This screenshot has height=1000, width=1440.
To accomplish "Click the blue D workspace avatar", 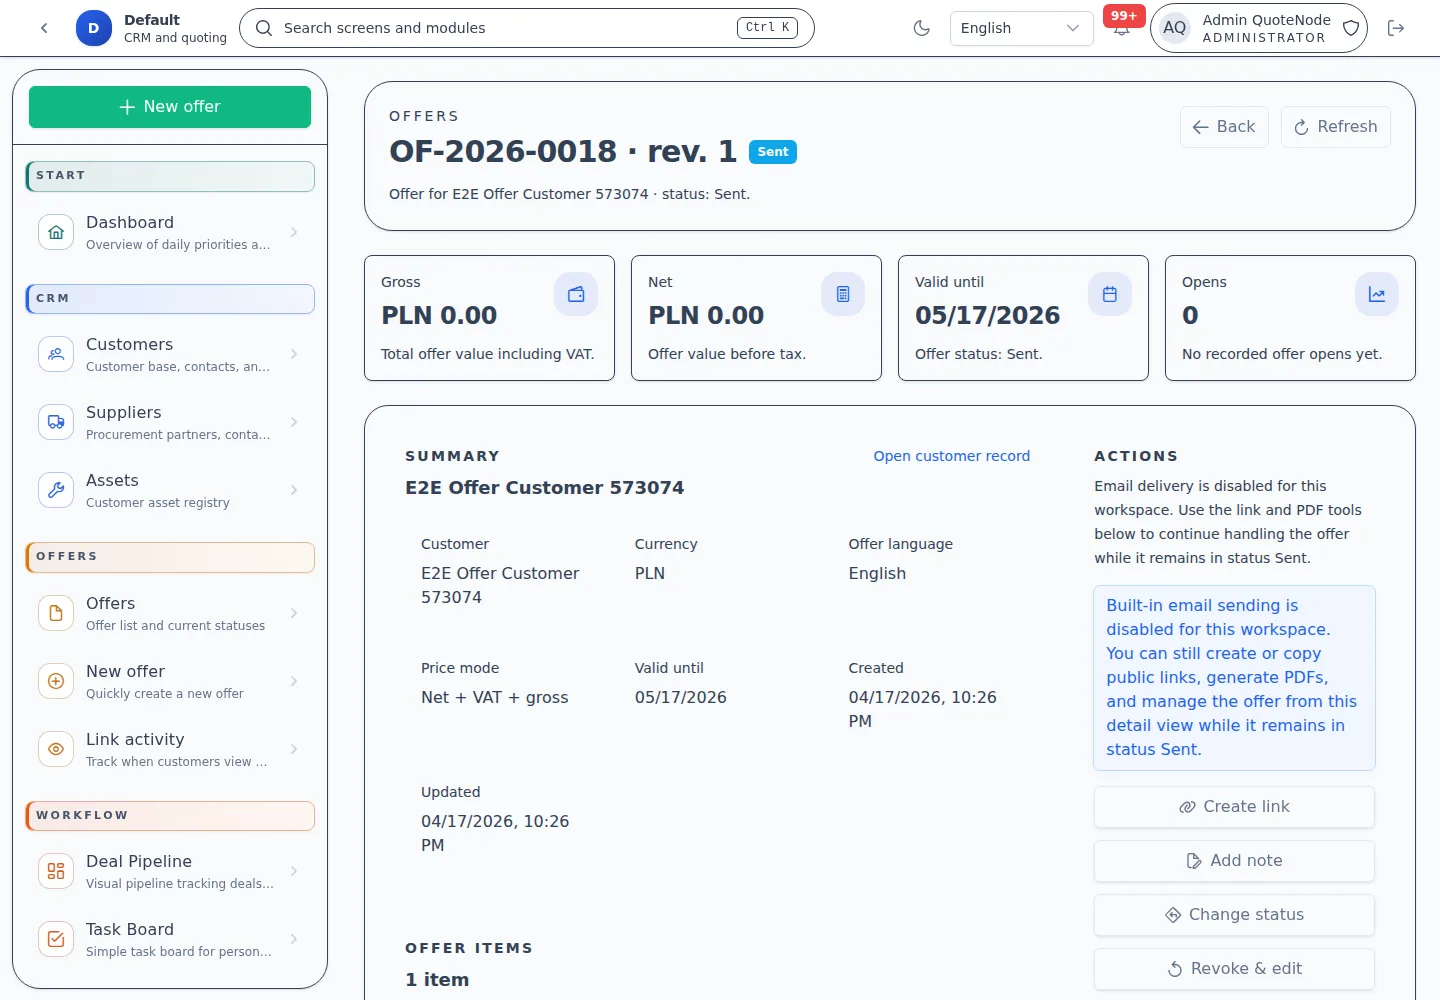I will coord(94,28).
